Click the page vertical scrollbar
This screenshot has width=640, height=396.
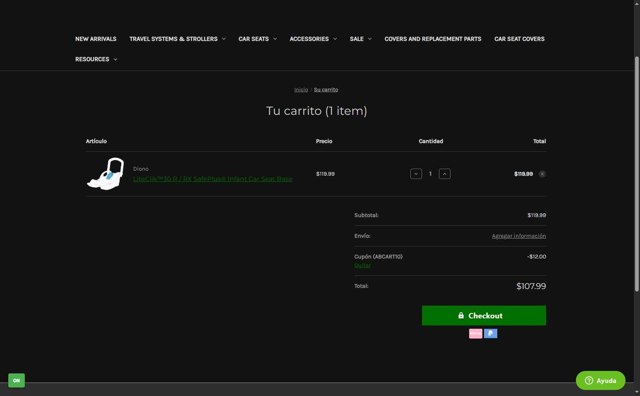pyautogui.click(x=636, y=174)
